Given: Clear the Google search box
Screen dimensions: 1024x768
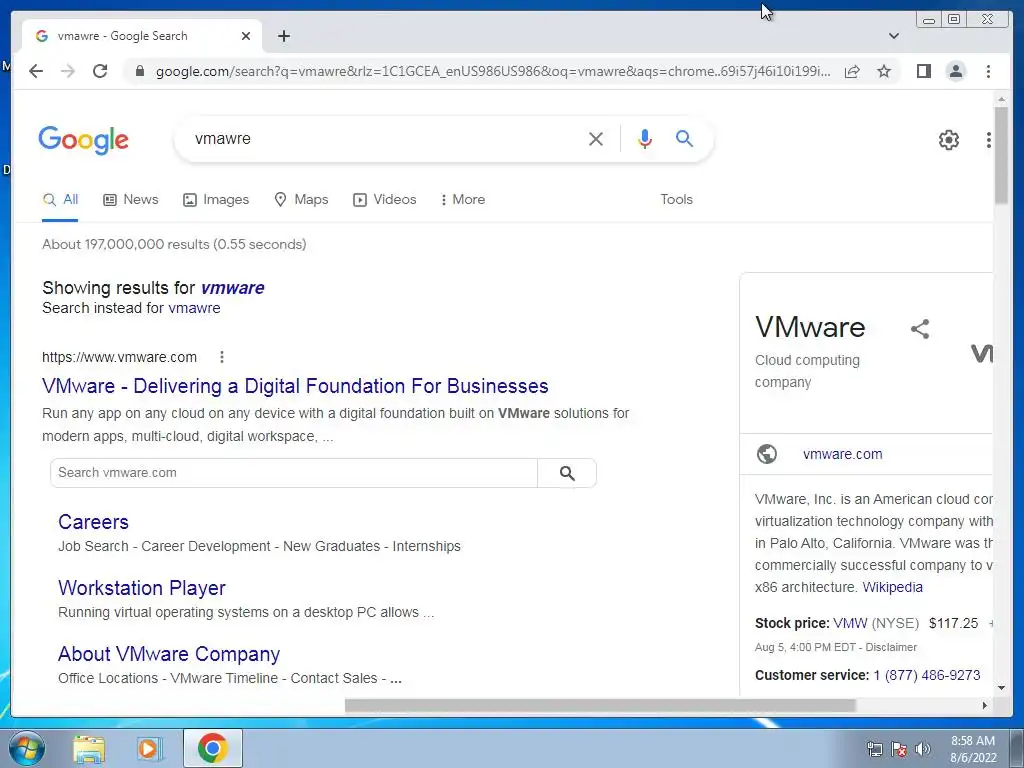Looking at the screenshot, I should [596, 138].
